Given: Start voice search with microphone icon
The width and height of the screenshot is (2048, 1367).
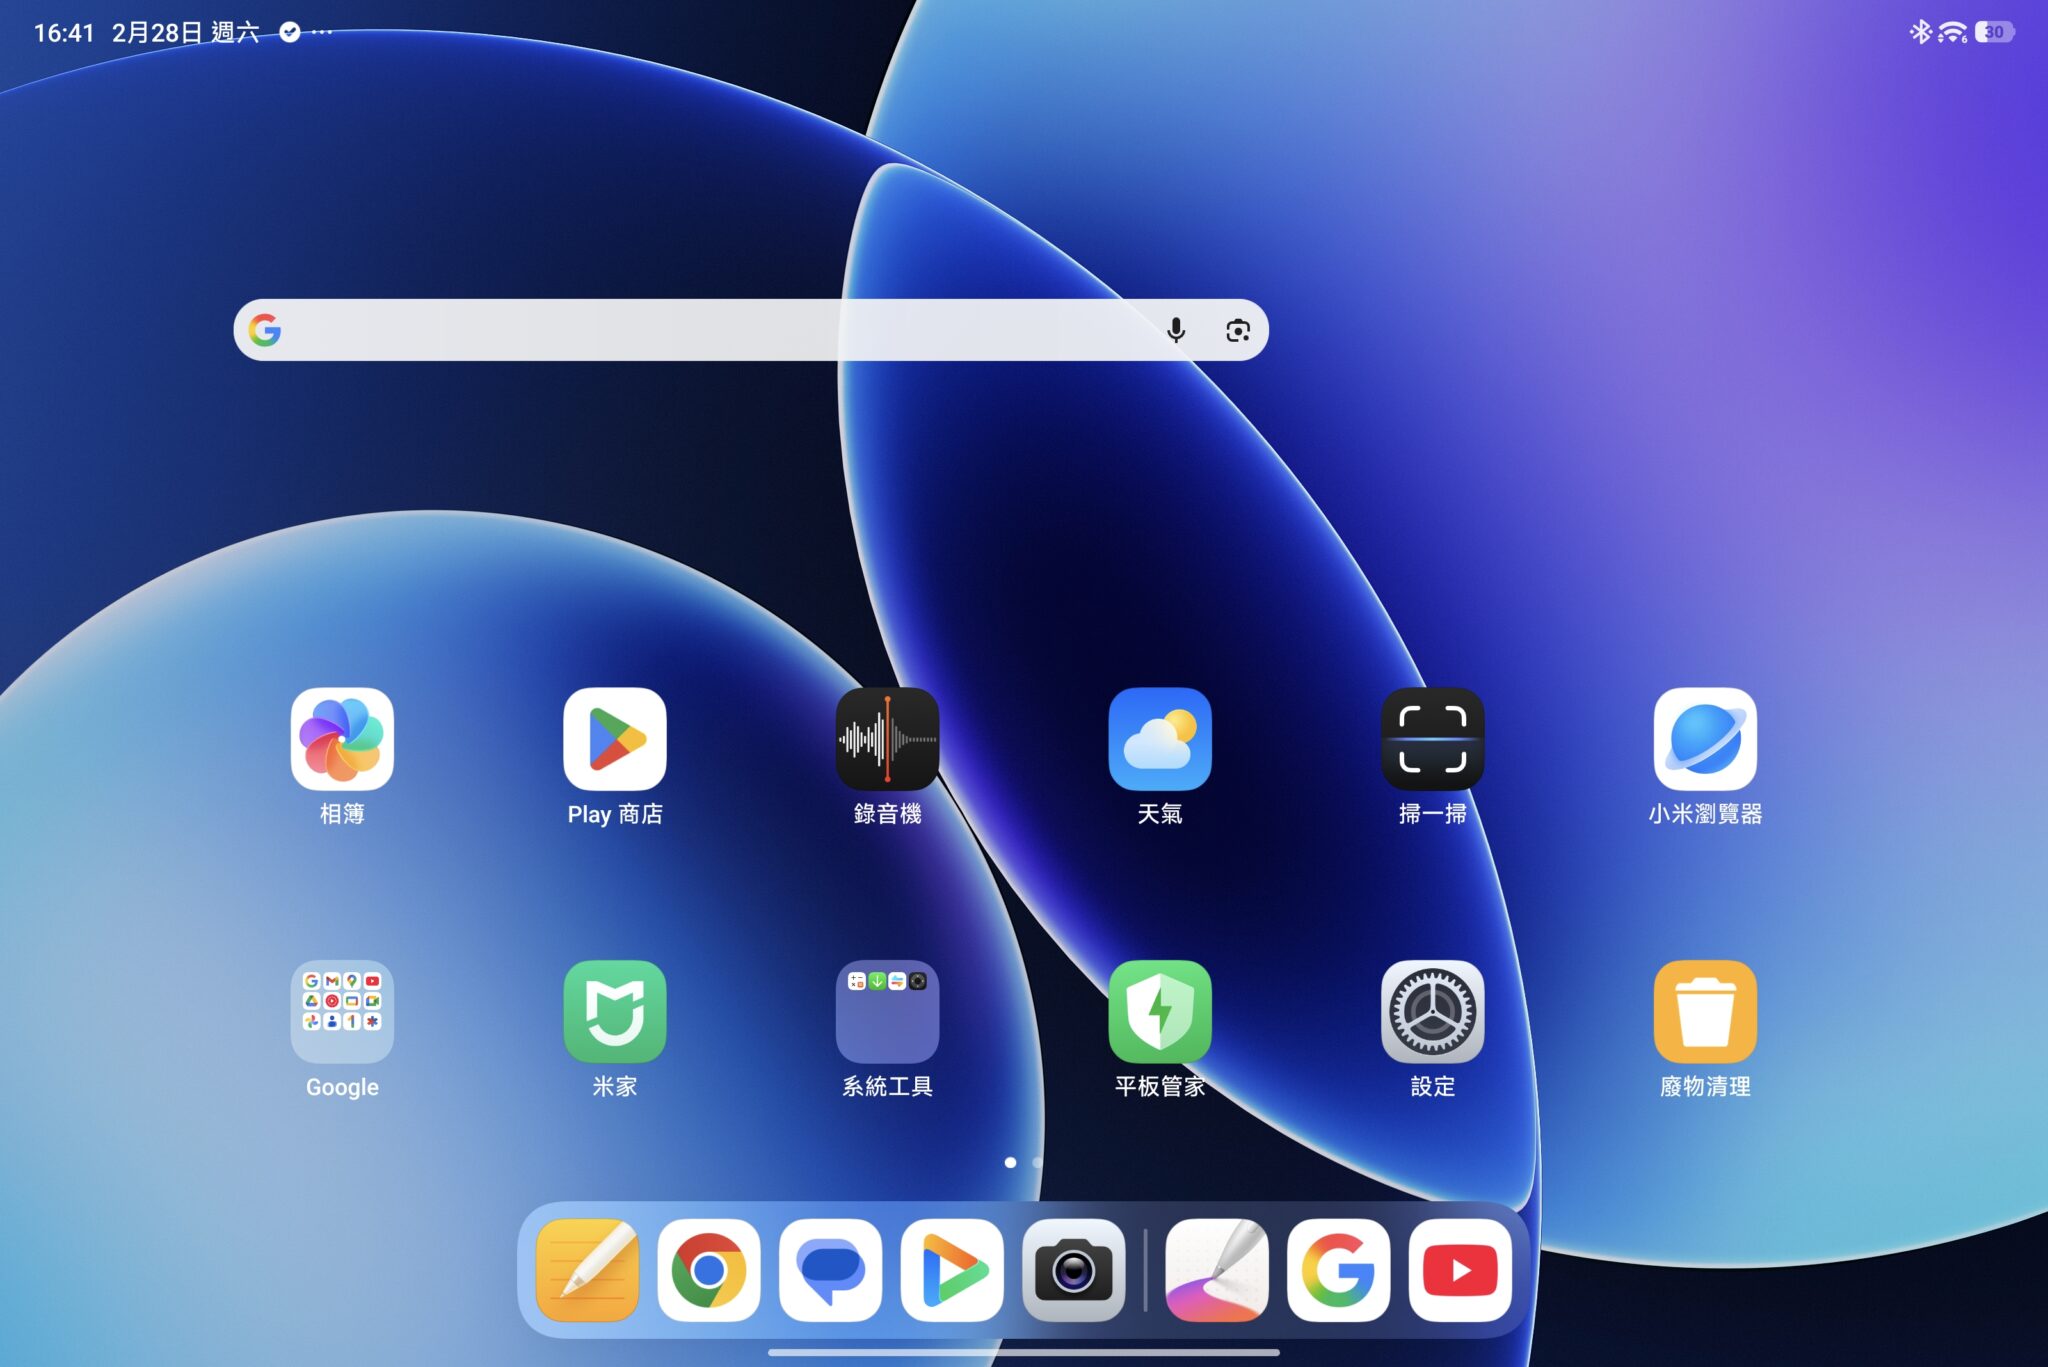Looking at the screenshot, I should point(1176,330).
